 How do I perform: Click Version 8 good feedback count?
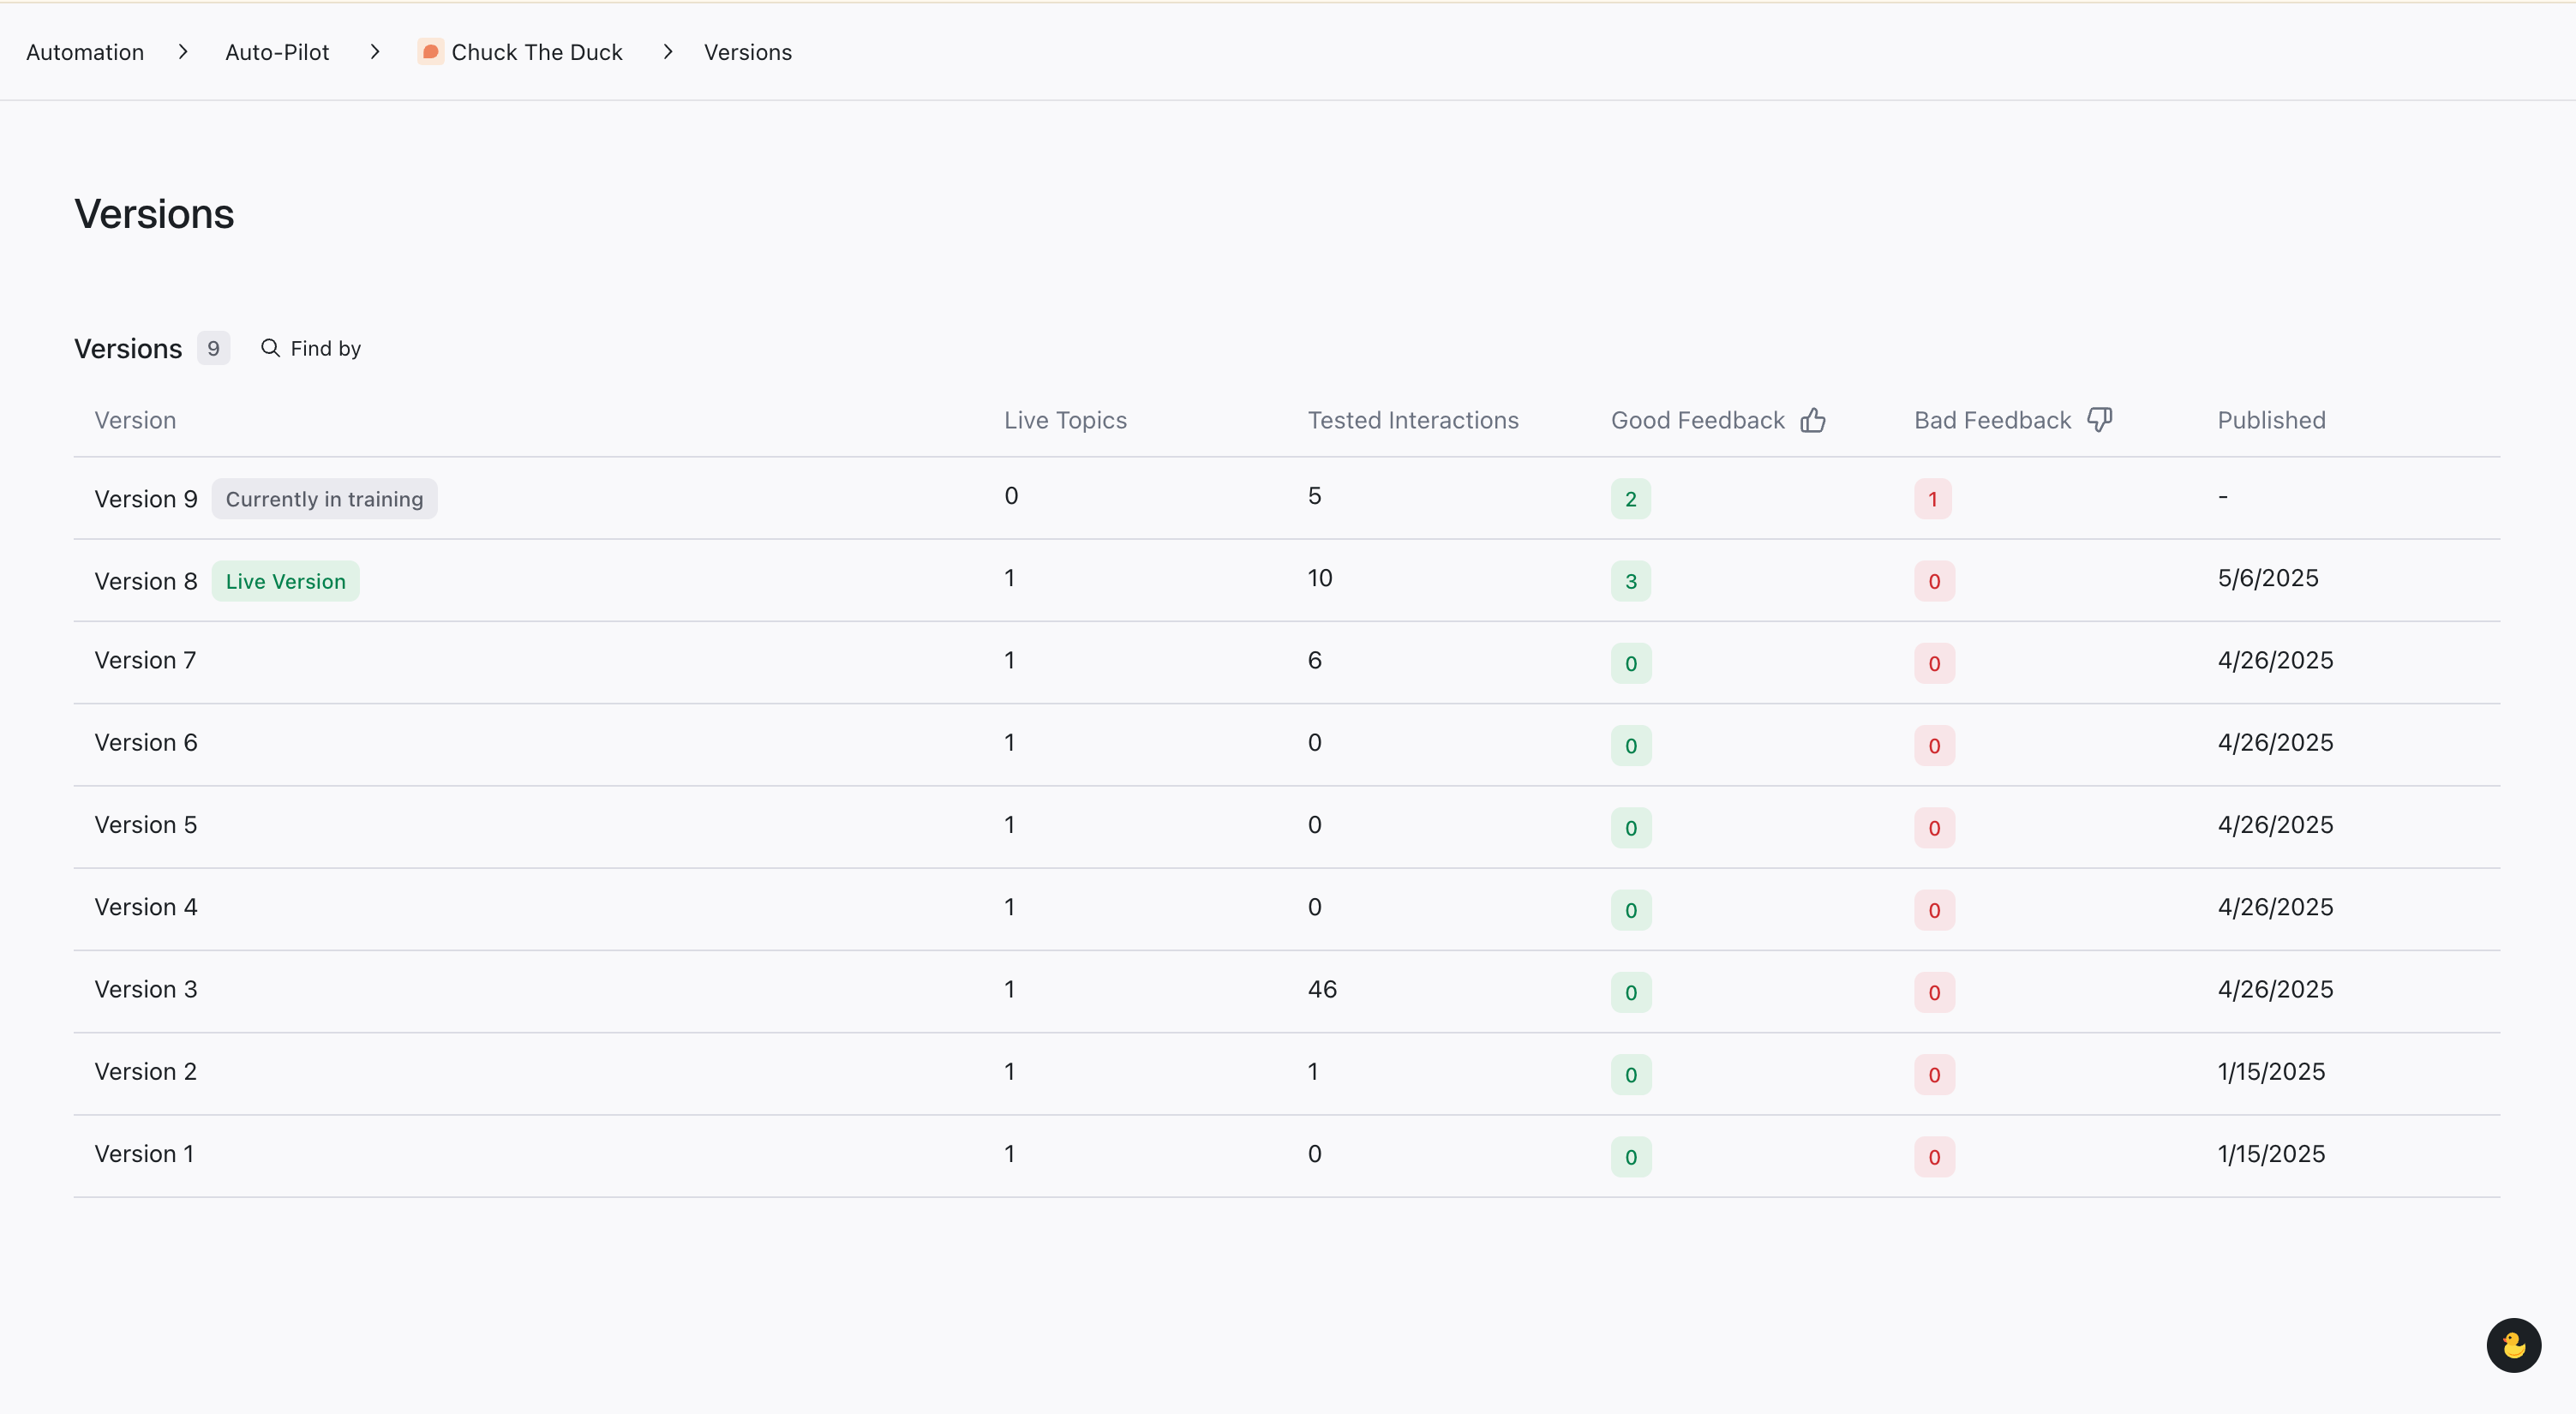(x=1630, y=581)
